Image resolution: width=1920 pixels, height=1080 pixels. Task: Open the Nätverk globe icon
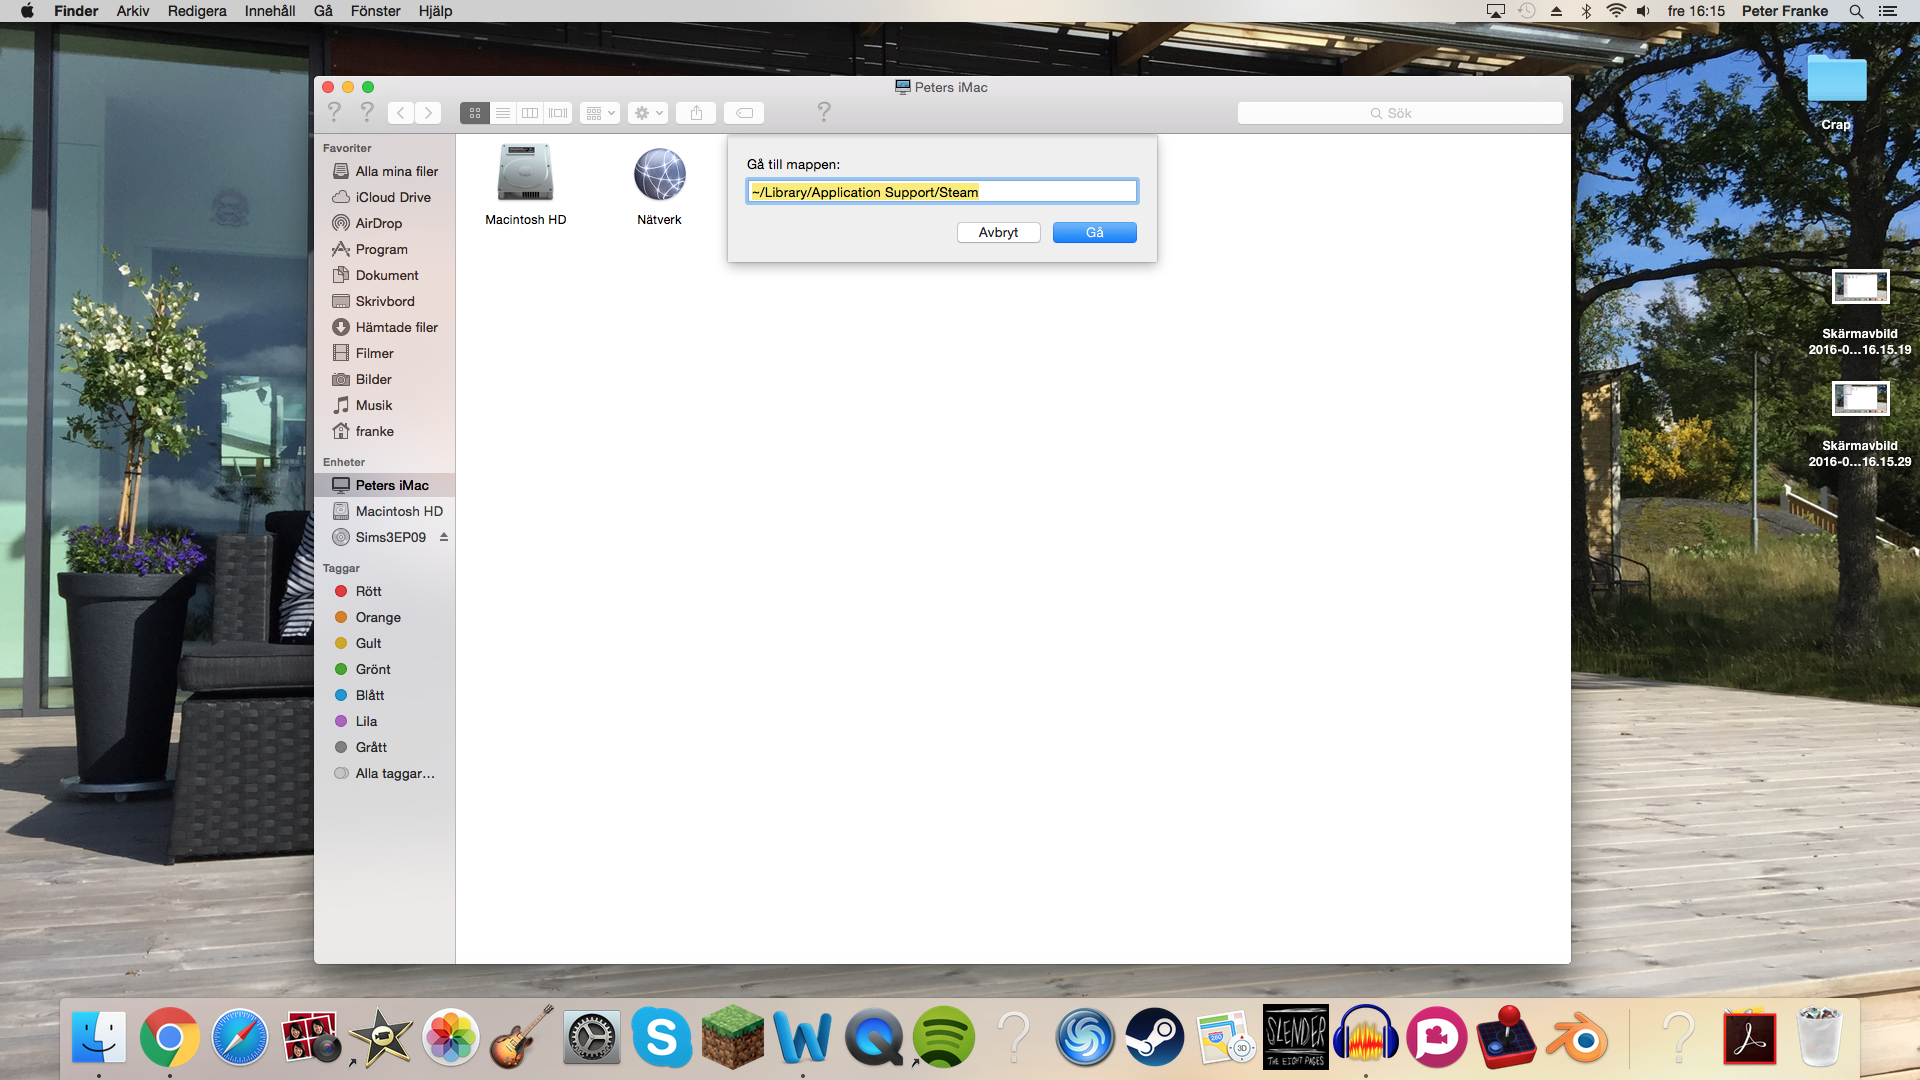659,174
